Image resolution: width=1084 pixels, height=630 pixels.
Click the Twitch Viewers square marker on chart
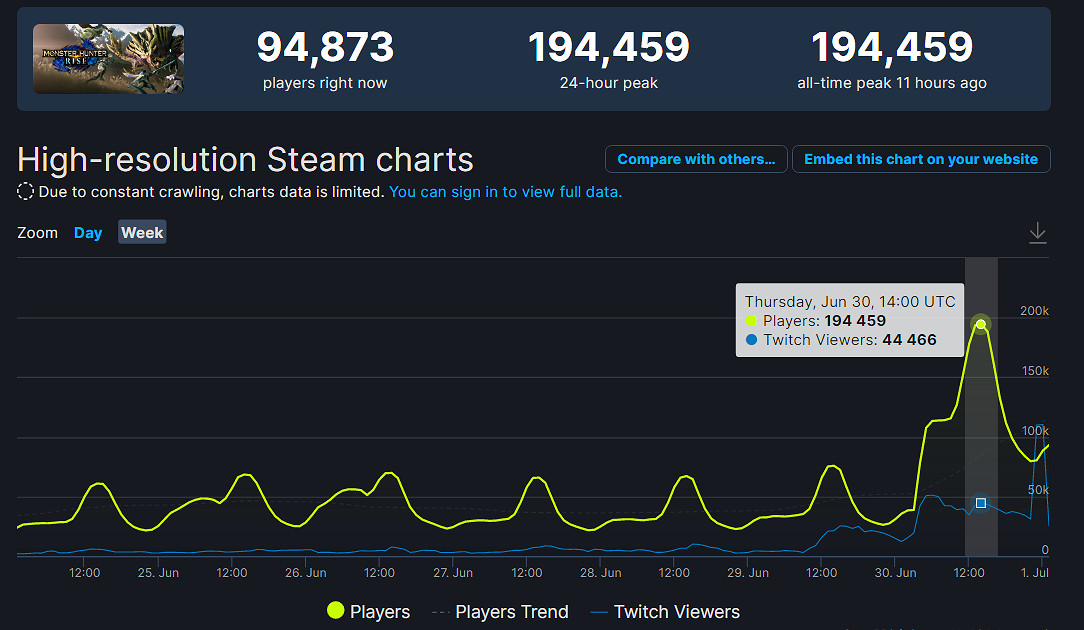(981, 503)
